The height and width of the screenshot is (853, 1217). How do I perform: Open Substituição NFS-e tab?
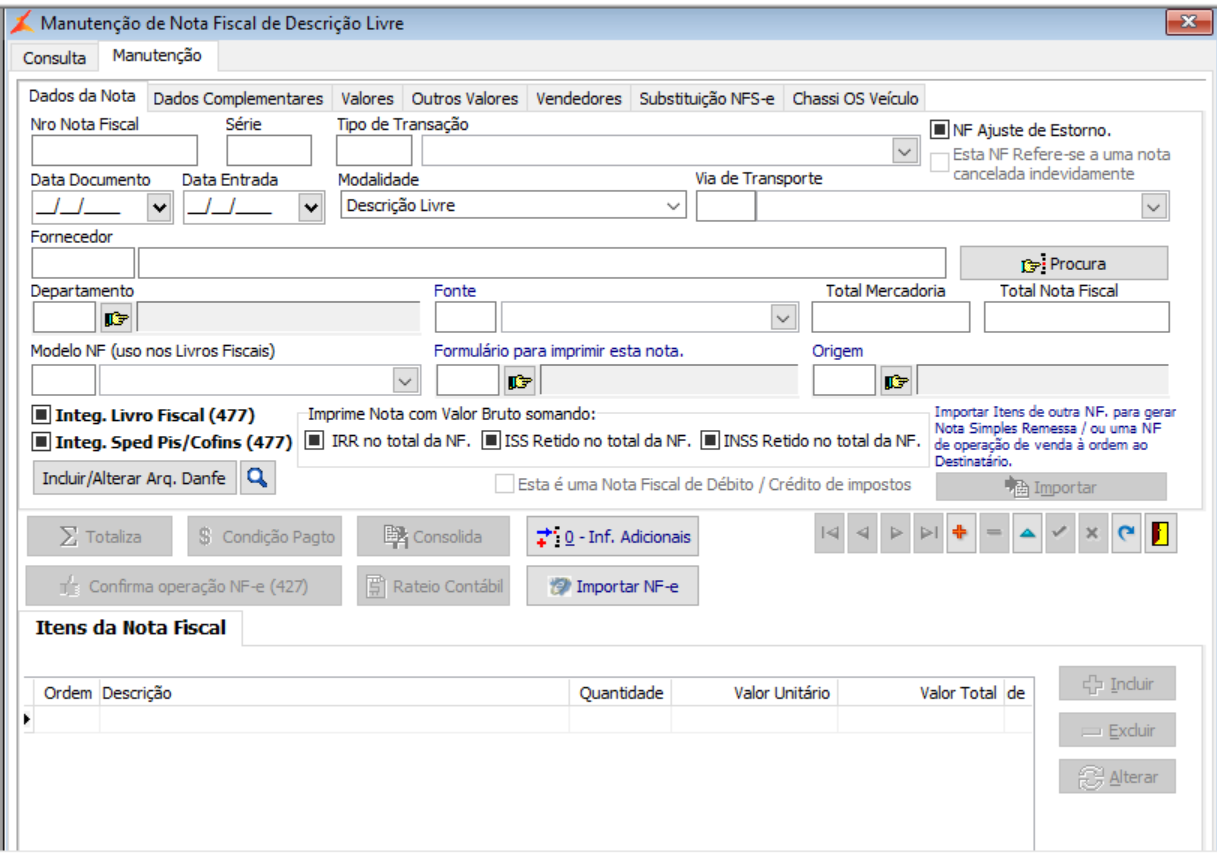[x=707, y=98]
